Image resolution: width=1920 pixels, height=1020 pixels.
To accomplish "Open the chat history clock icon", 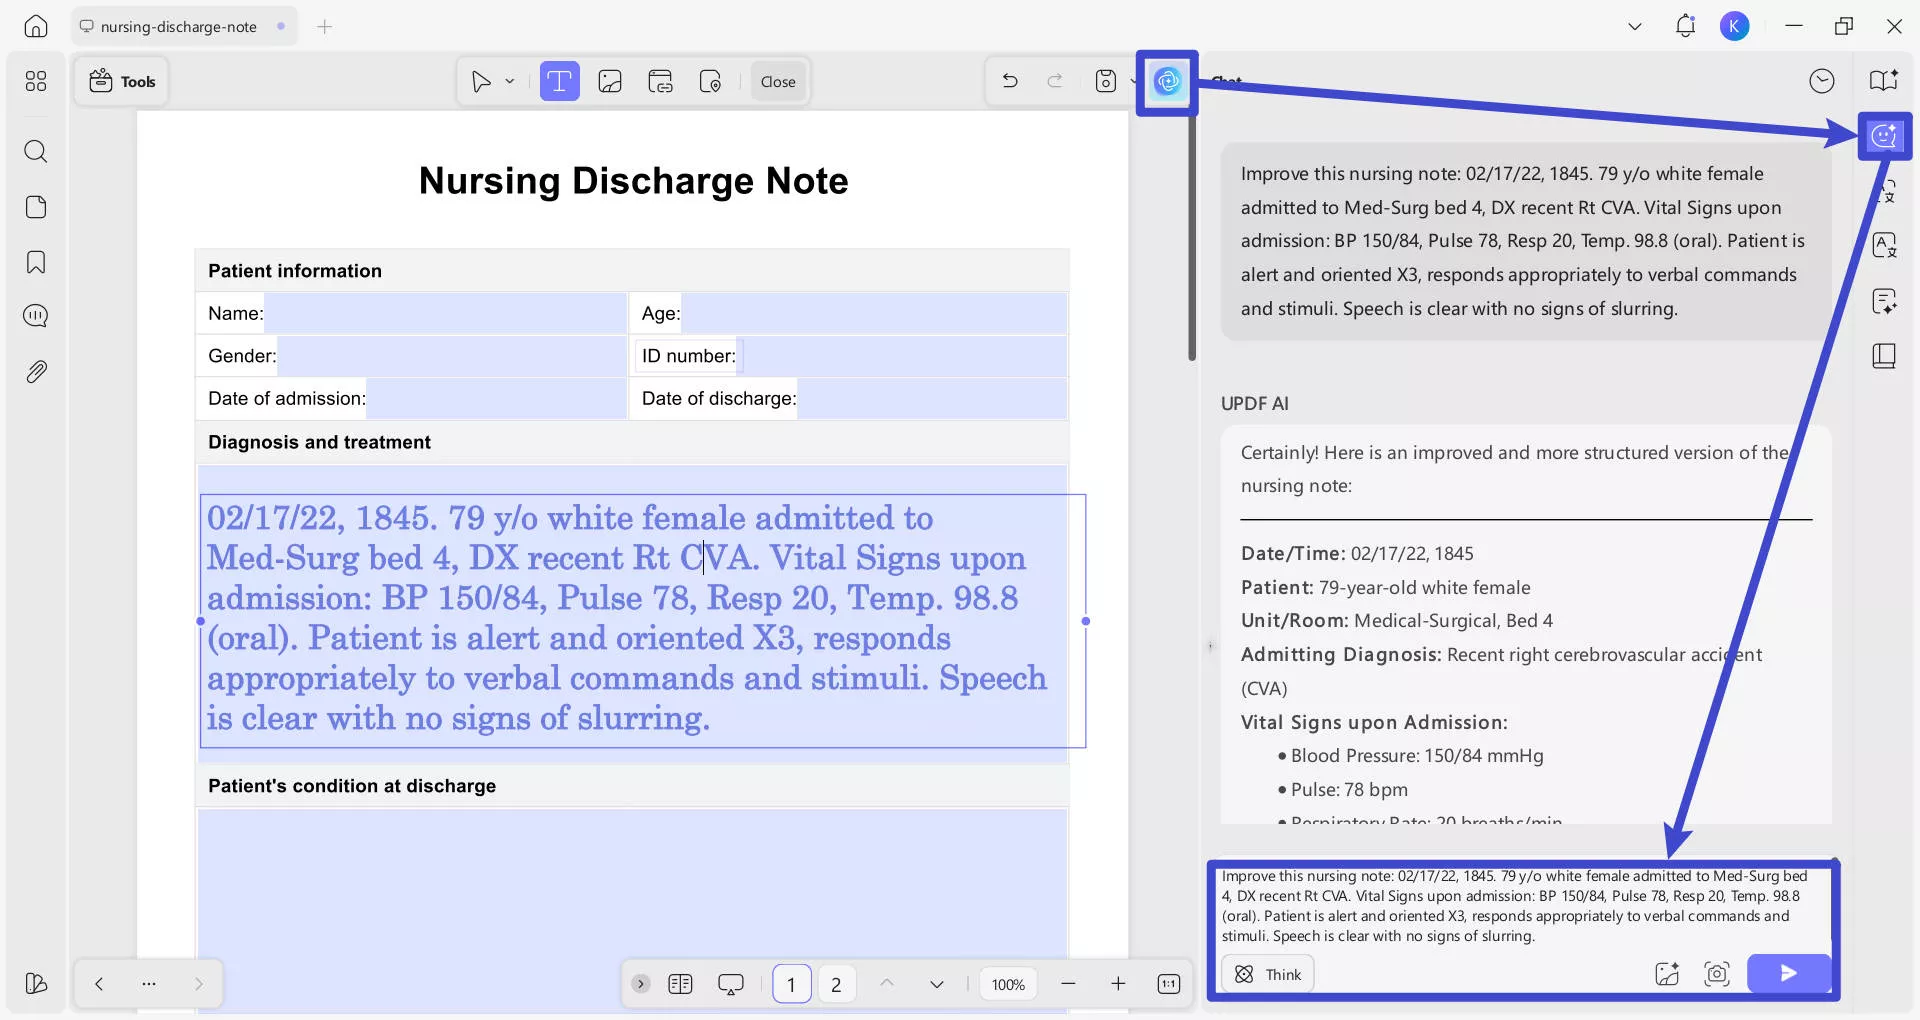I will 1822,81.
